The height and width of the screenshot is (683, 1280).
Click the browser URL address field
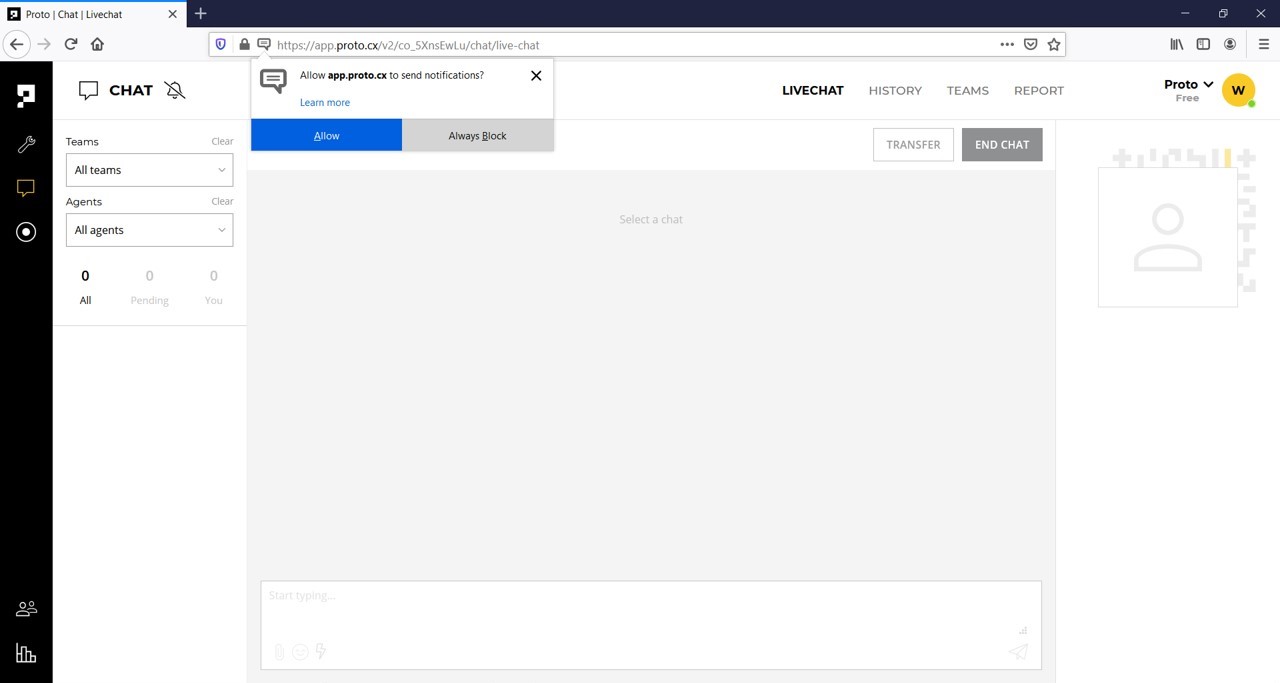coord(635,44)
